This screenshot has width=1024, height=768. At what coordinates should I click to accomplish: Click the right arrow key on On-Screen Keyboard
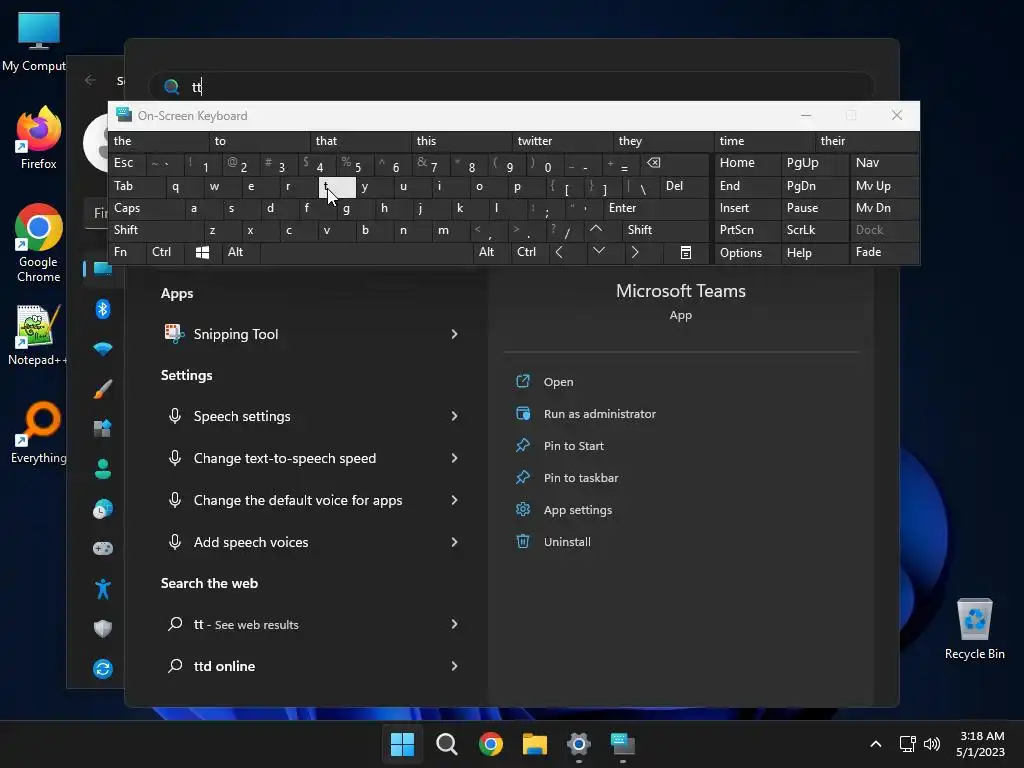(x=635, y=252)
